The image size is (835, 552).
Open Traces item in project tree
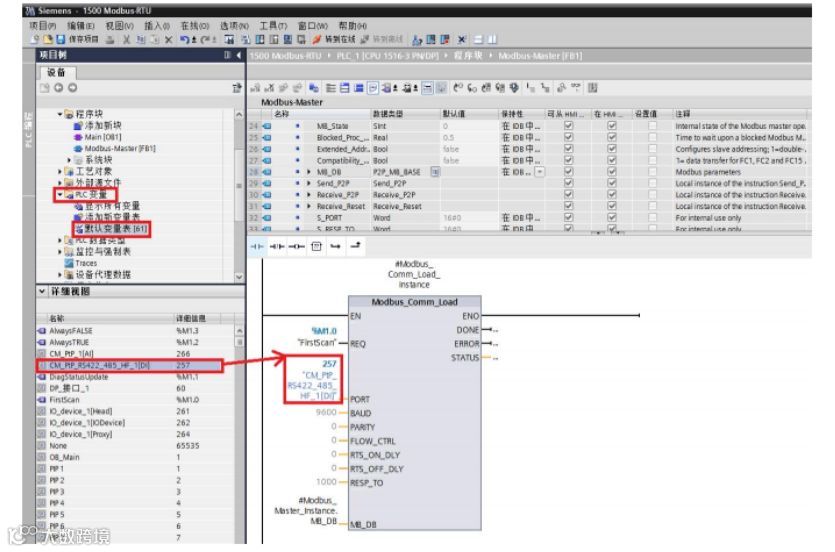click(x=86, y=263)
